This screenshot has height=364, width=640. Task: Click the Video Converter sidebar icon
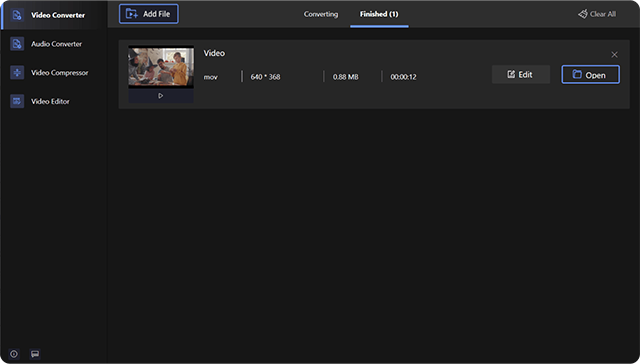pyautogui.click(x=17, y=15)
